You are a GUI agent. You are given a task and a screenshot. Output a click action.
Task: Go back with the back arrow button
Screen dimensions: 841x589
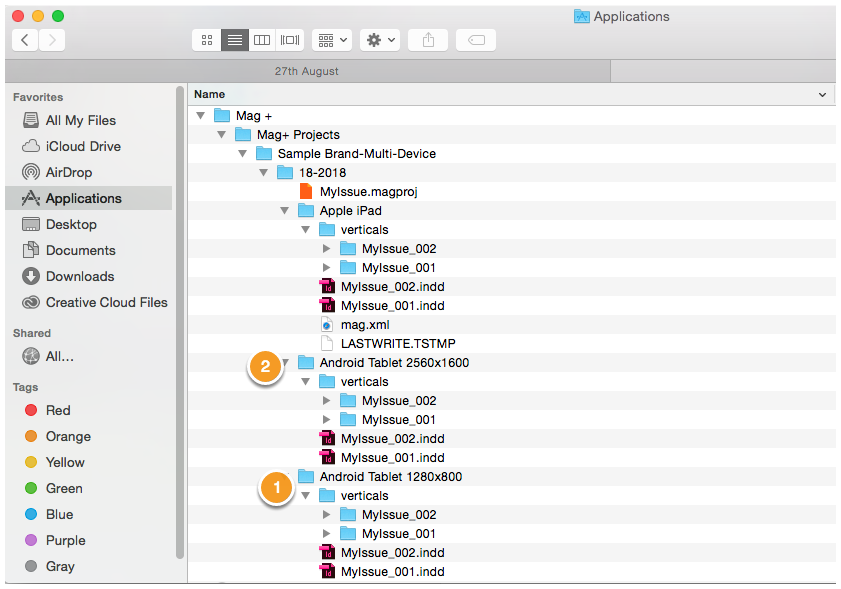pyautogui.click(x=25, y=40)
